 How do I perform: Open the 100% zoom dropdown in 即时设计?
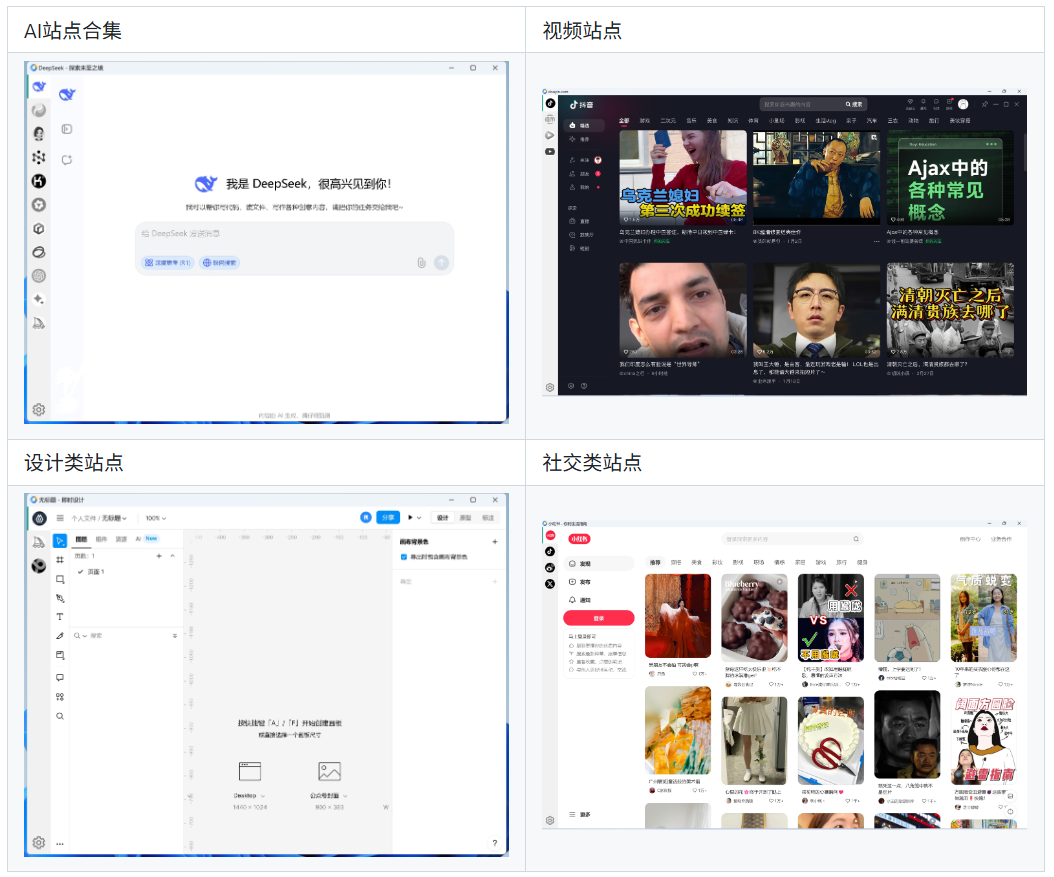pyautogui.click(x=155, y=516)
